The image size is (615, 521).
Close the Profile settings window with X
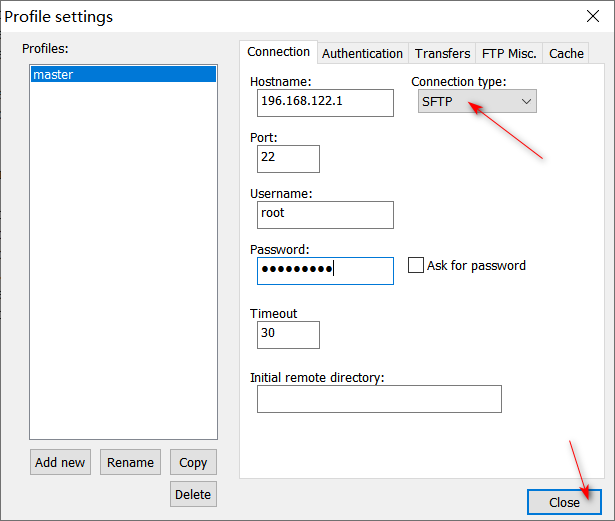point(591,16)
